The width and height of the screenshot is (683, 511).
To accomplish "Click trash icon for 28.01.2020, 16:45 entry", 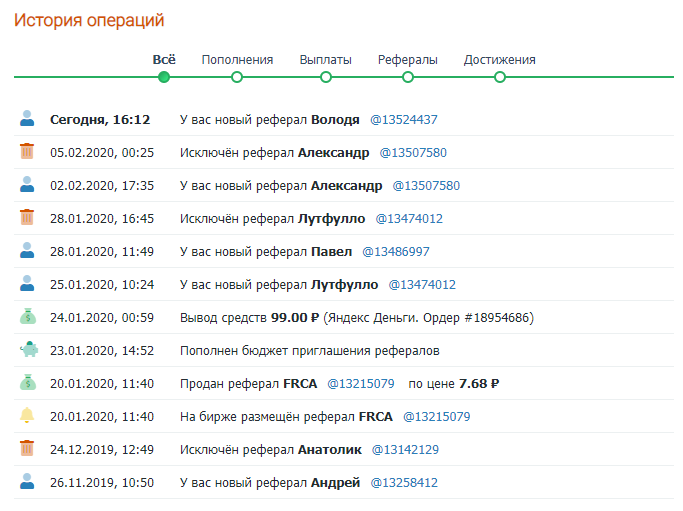I will click(27, 217).
